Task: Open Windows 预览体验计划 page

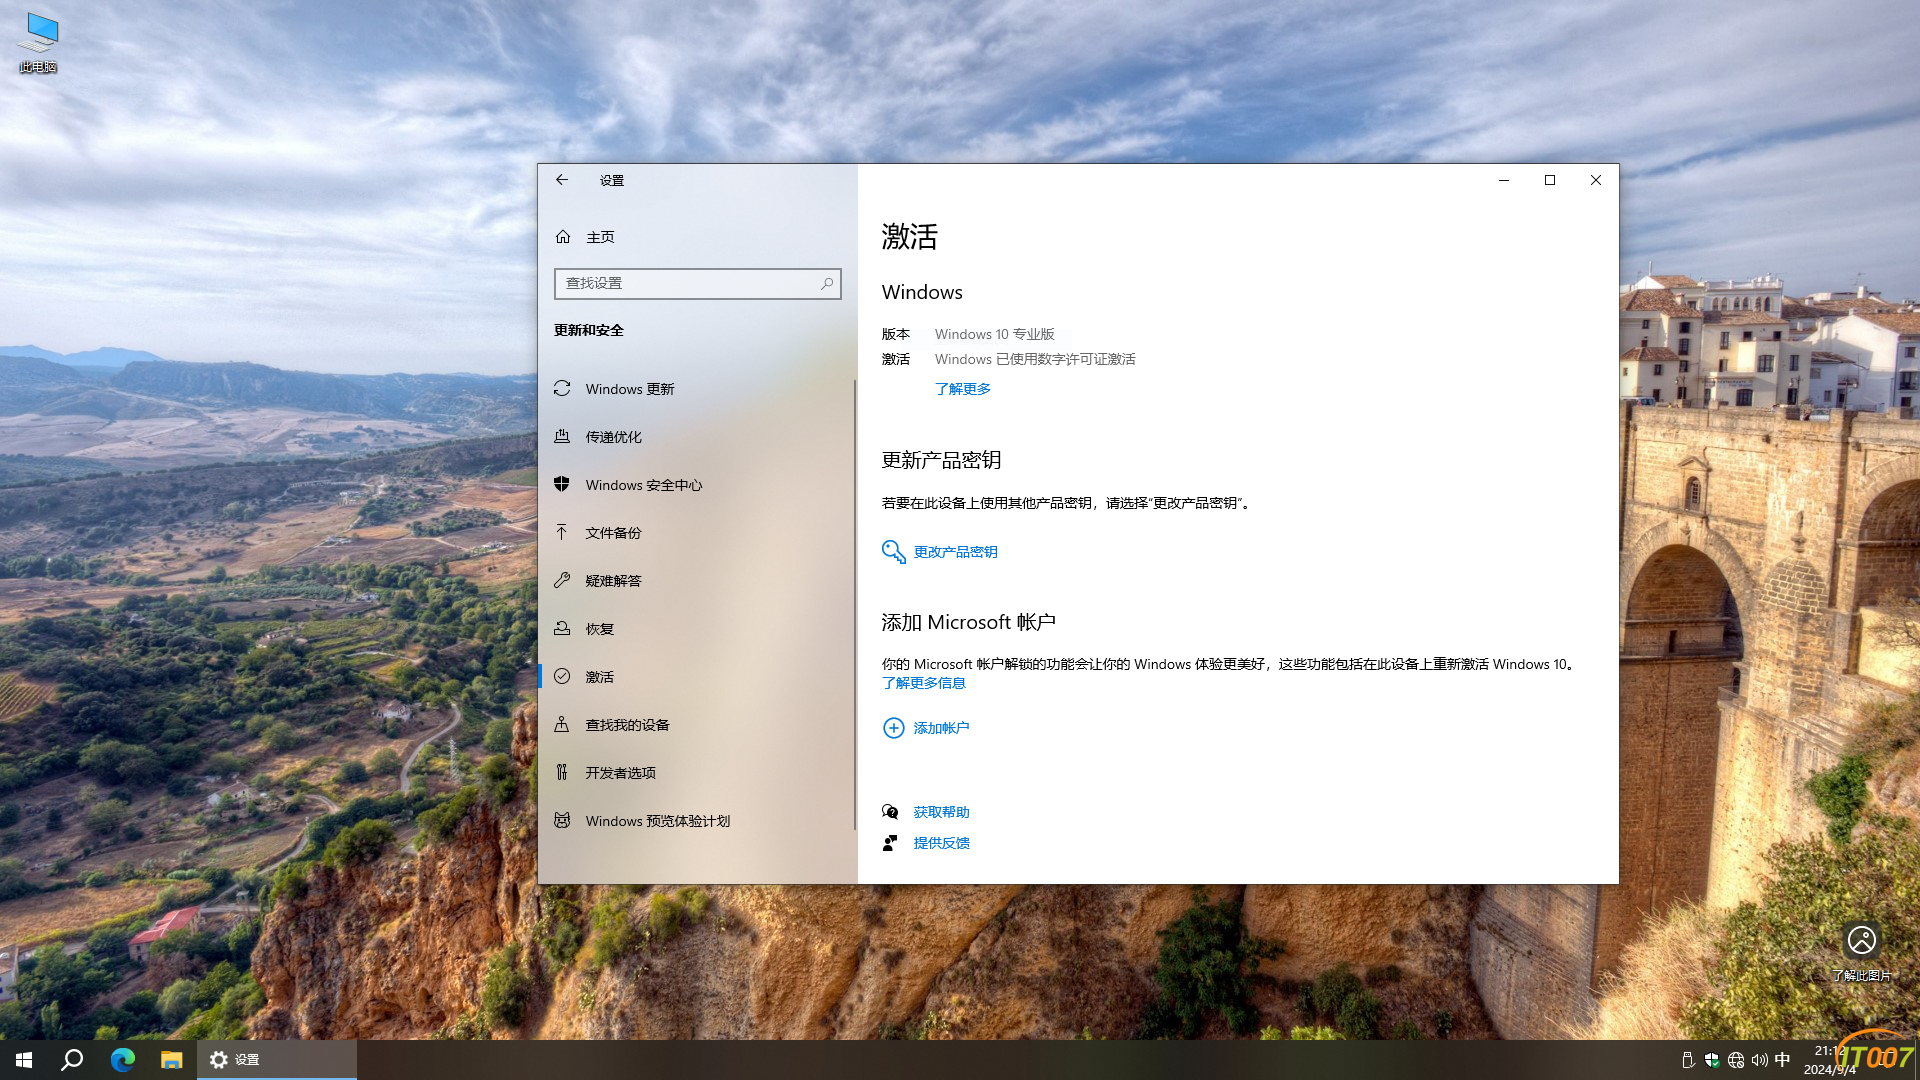Action: click(696, 821)
